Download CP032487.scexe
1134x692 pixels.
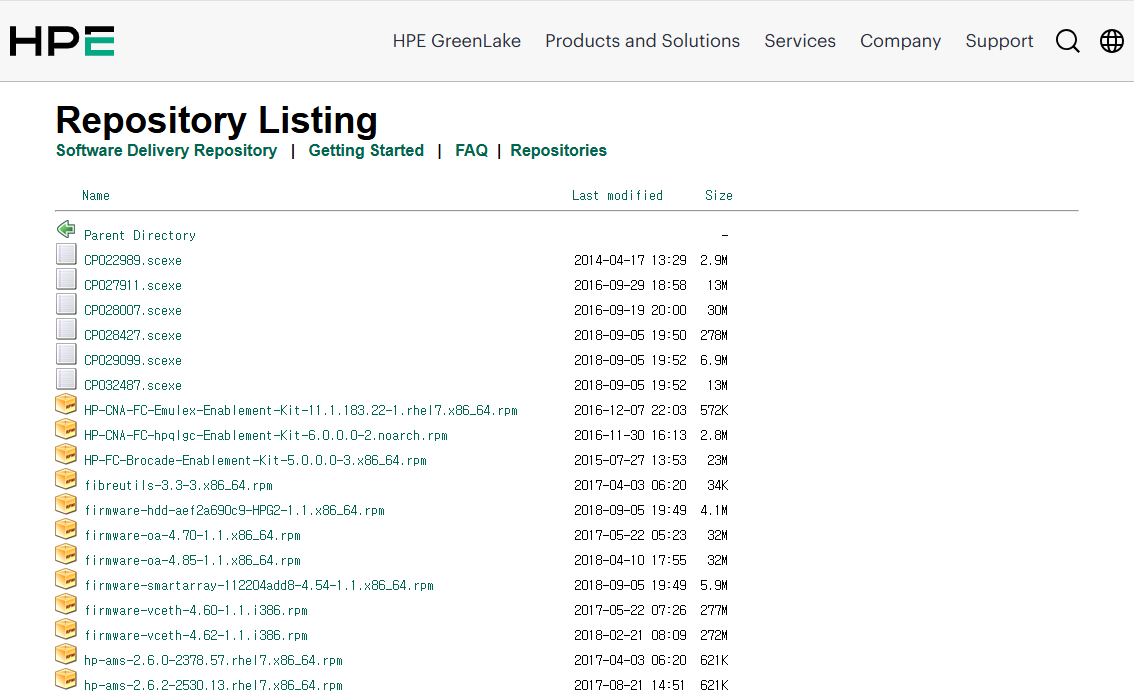[133, 385]
